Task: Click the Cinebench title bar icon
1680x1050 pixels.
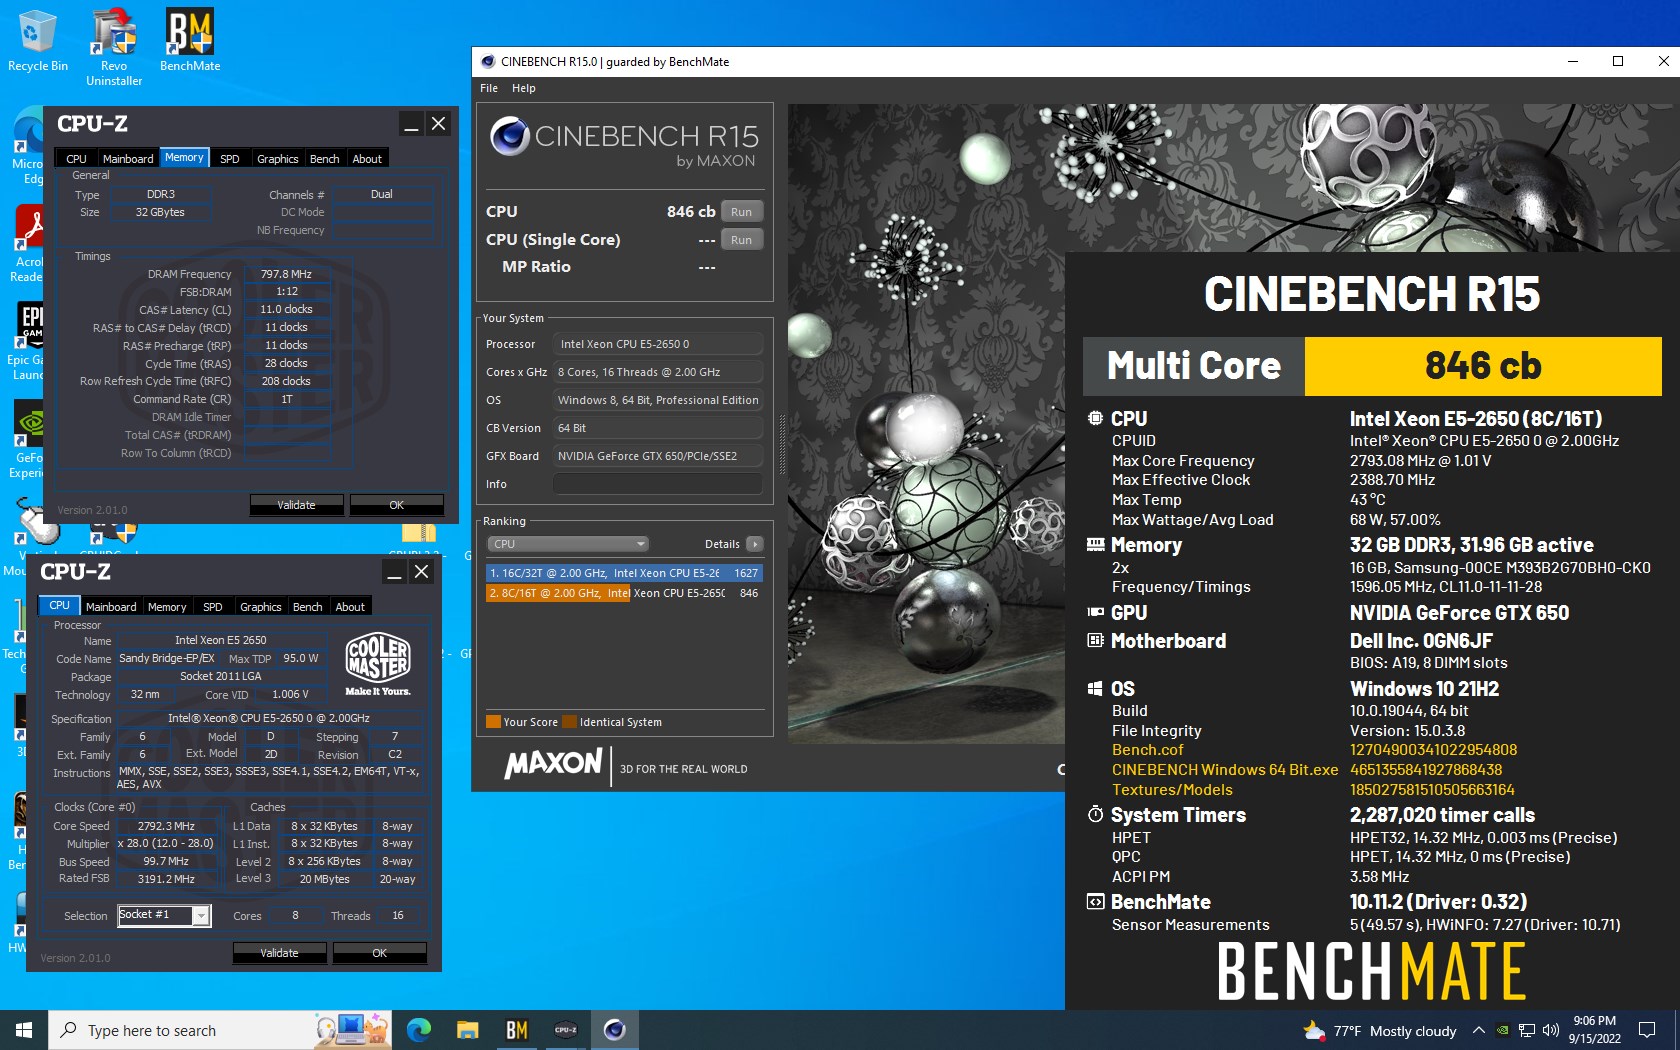Action: [x=488, y=62]
